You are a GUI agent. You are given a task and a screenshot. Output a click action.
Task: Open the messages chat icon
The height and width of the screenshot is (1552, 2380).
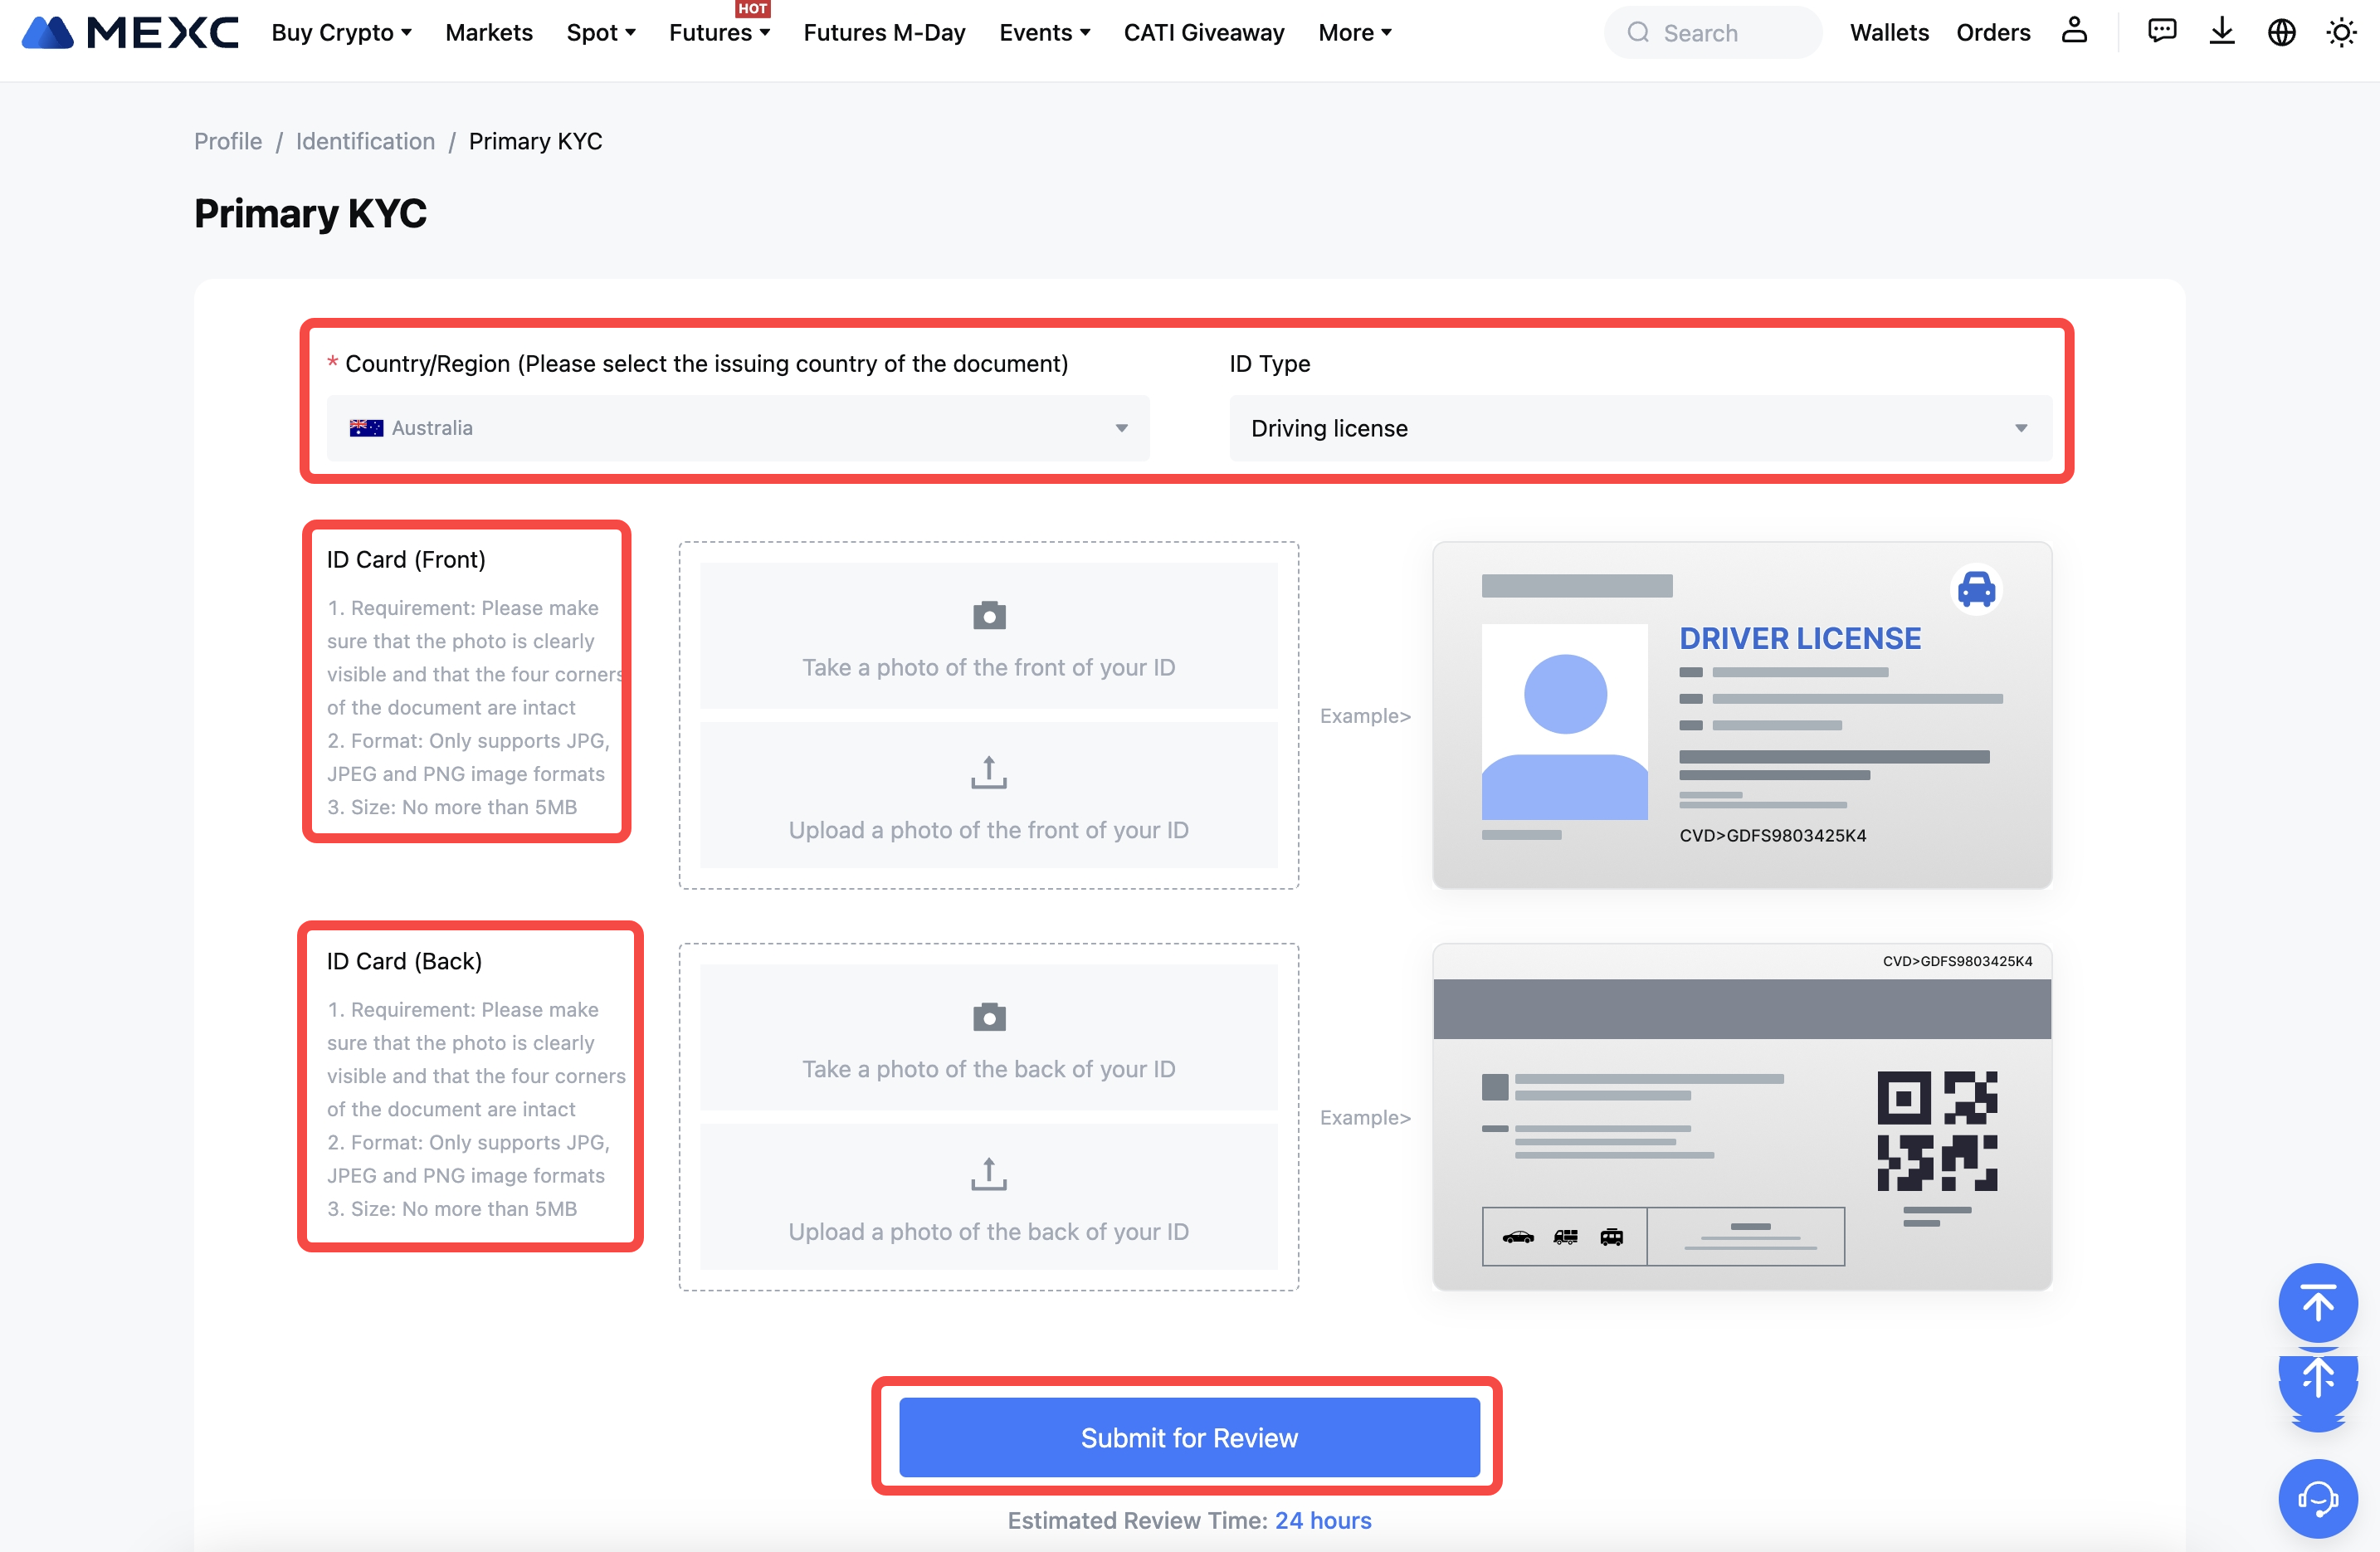click(x=2162, y=31)
